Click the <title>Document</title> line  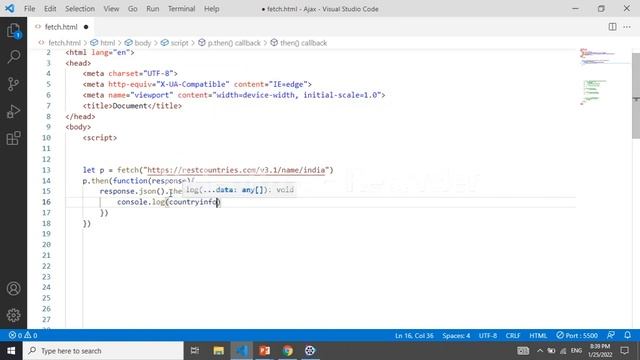click(132, 106)
